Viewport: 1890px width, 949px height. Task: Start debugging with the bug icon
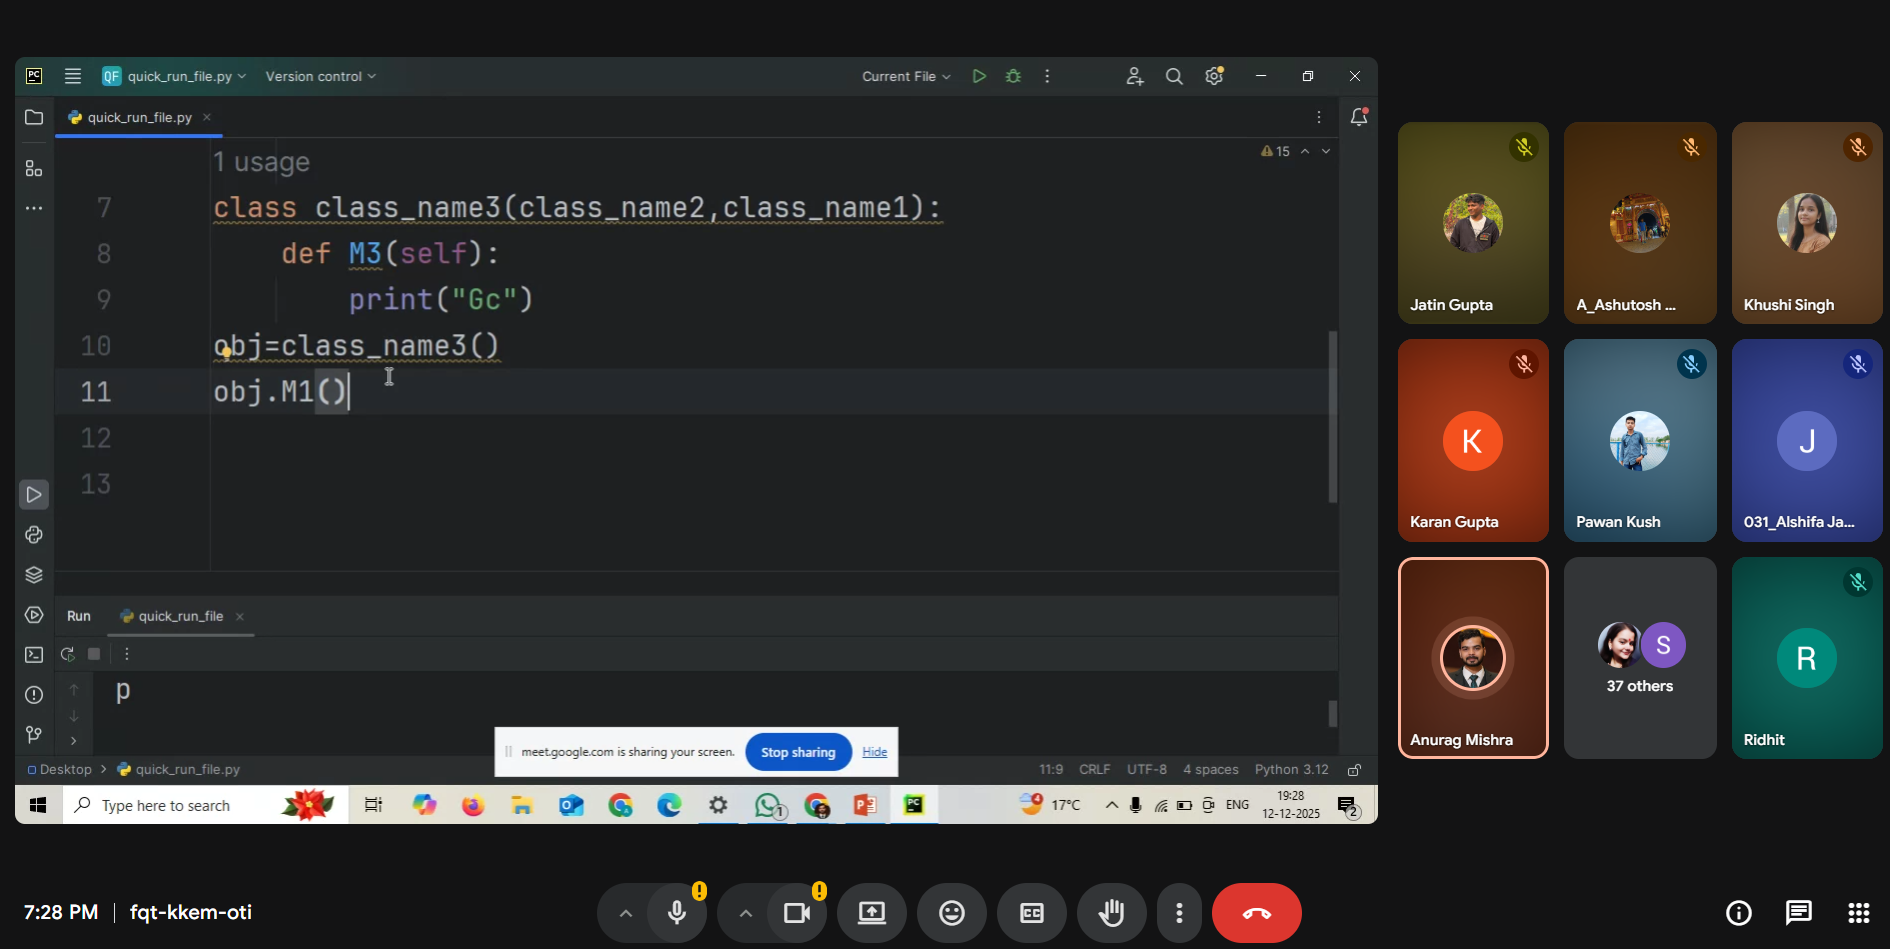tap(1013, 75)
